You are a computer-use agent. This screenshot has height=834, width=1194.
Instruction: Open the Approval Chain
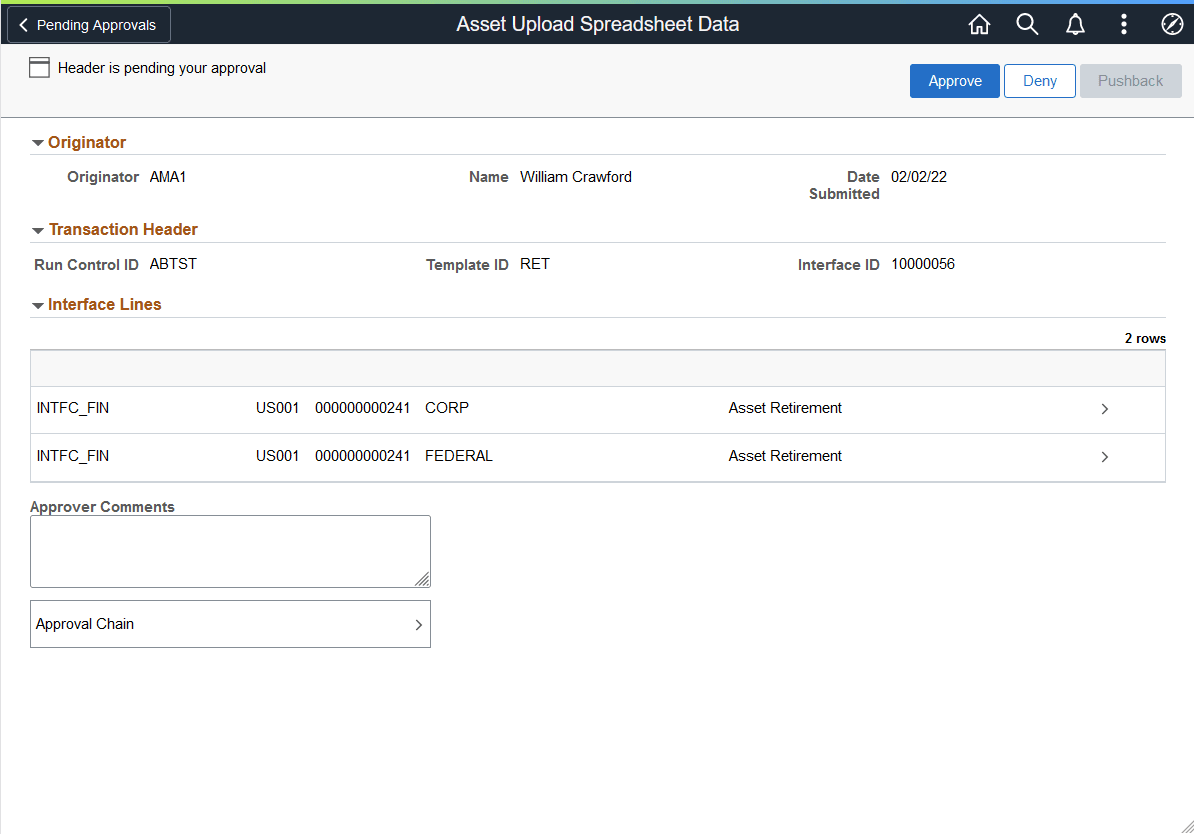click(230, 623)
